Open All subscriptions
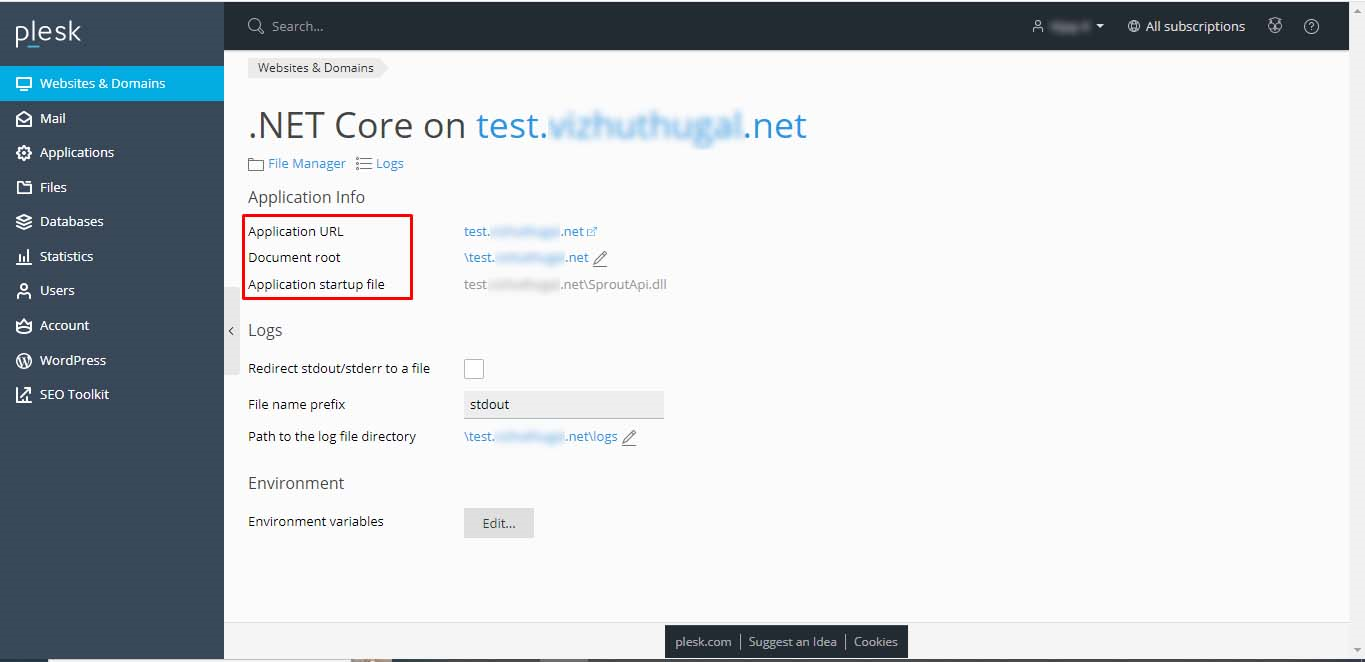The height and width of the screenshot is (662, 1365). [1186, 26]
